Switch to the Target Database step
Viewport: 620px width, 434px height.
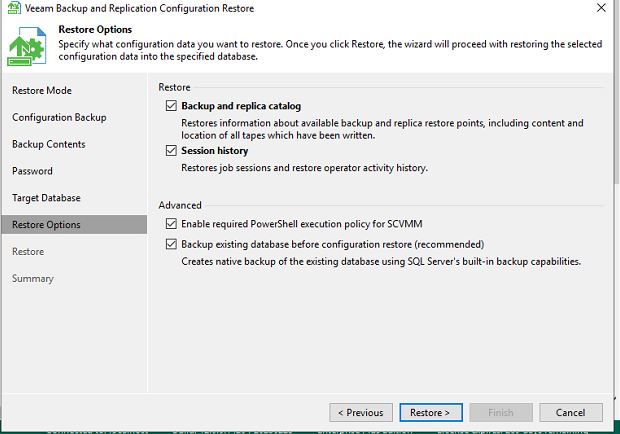click(x=46, y=198)
